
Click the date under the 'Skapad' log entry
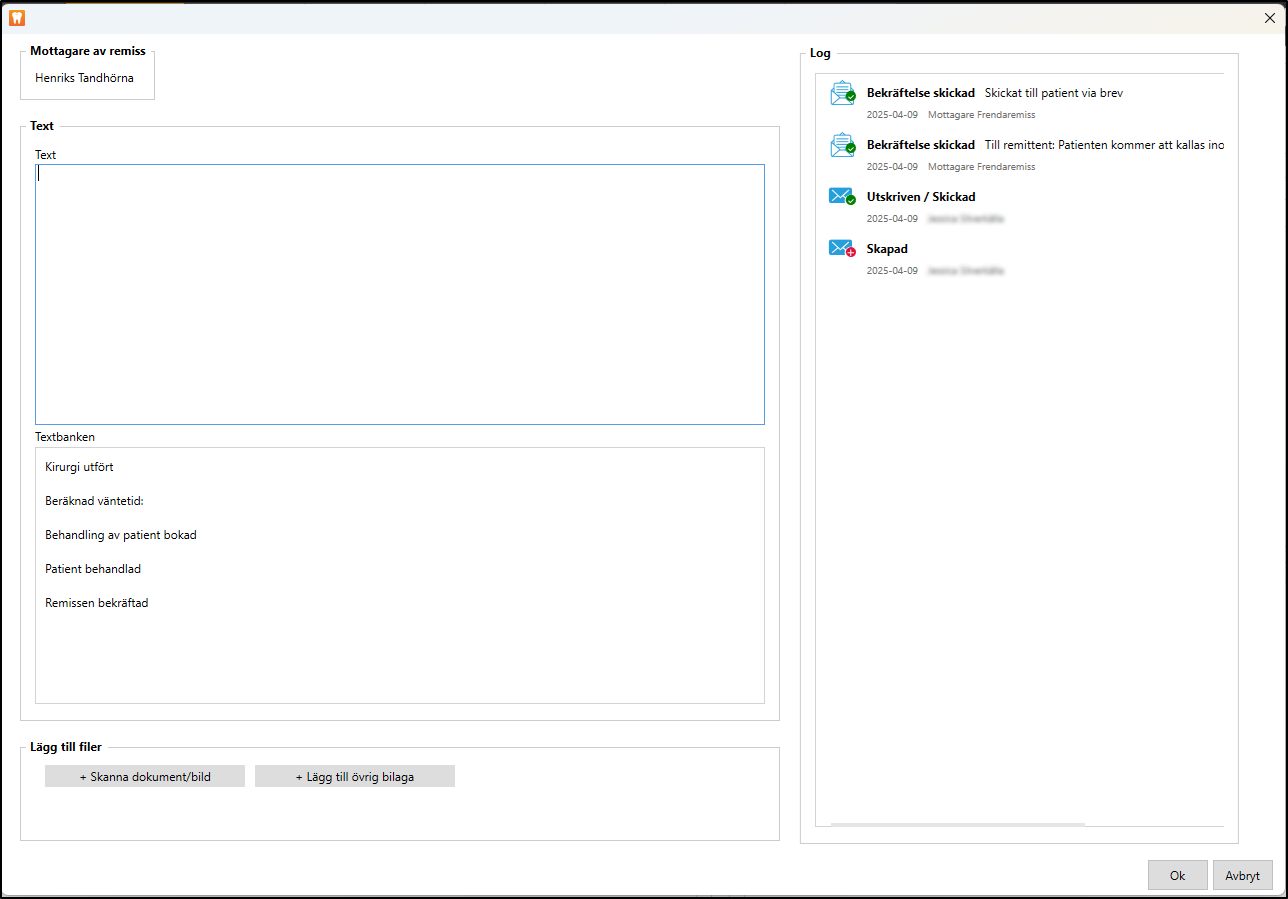click(x=892, y=271)
